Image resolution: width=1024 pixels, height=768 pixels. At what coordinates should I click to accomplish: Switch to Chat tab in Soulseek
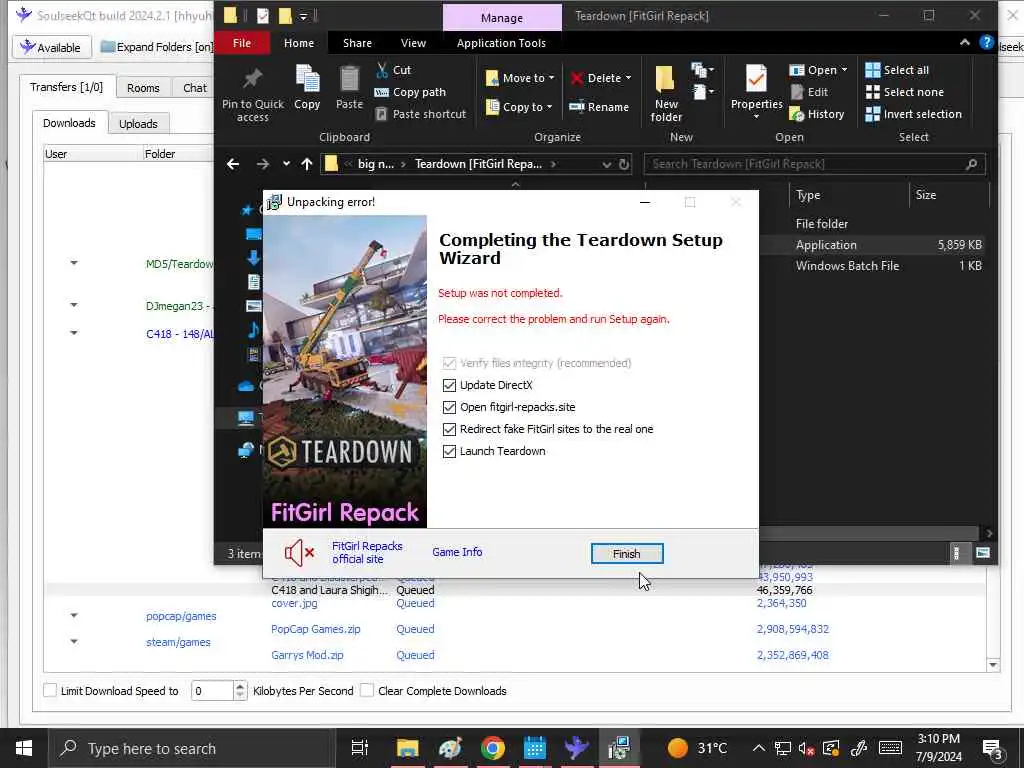(x=195, y=88)
